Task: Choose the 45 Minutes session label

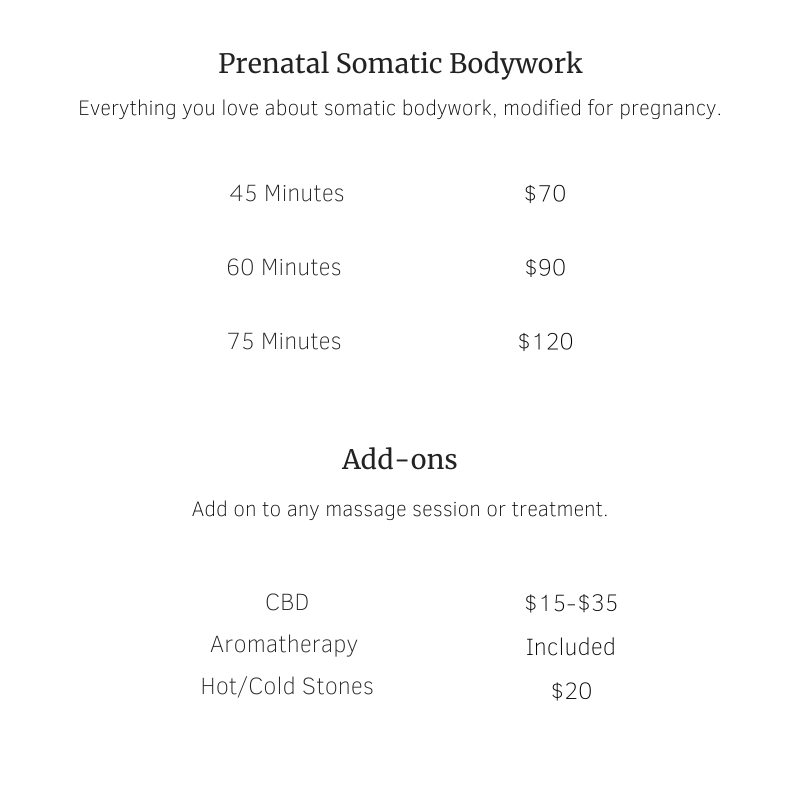Action: coord(287,194)
